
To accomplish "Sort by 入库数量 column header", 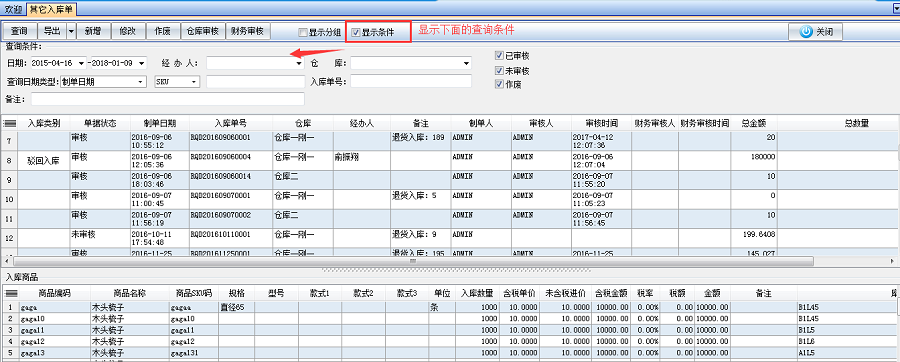I will 478,293.
